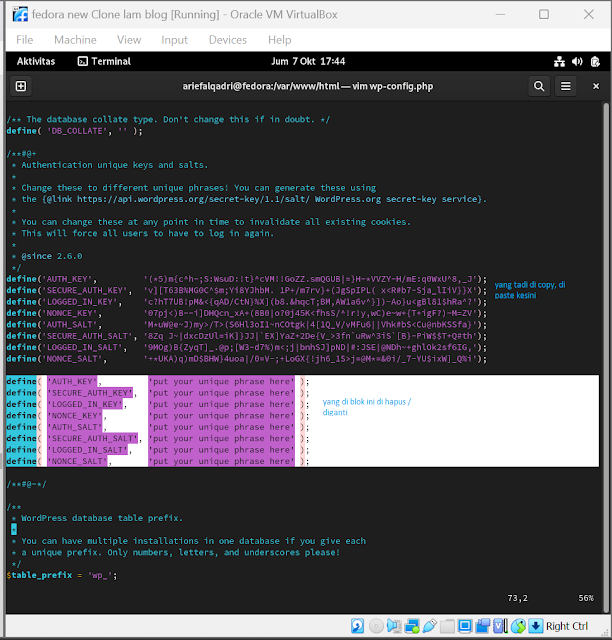This screenshot has height=640, width=612.
Task: Click the filled 'AUTH_SALT' define line
Action: (247, 325)
